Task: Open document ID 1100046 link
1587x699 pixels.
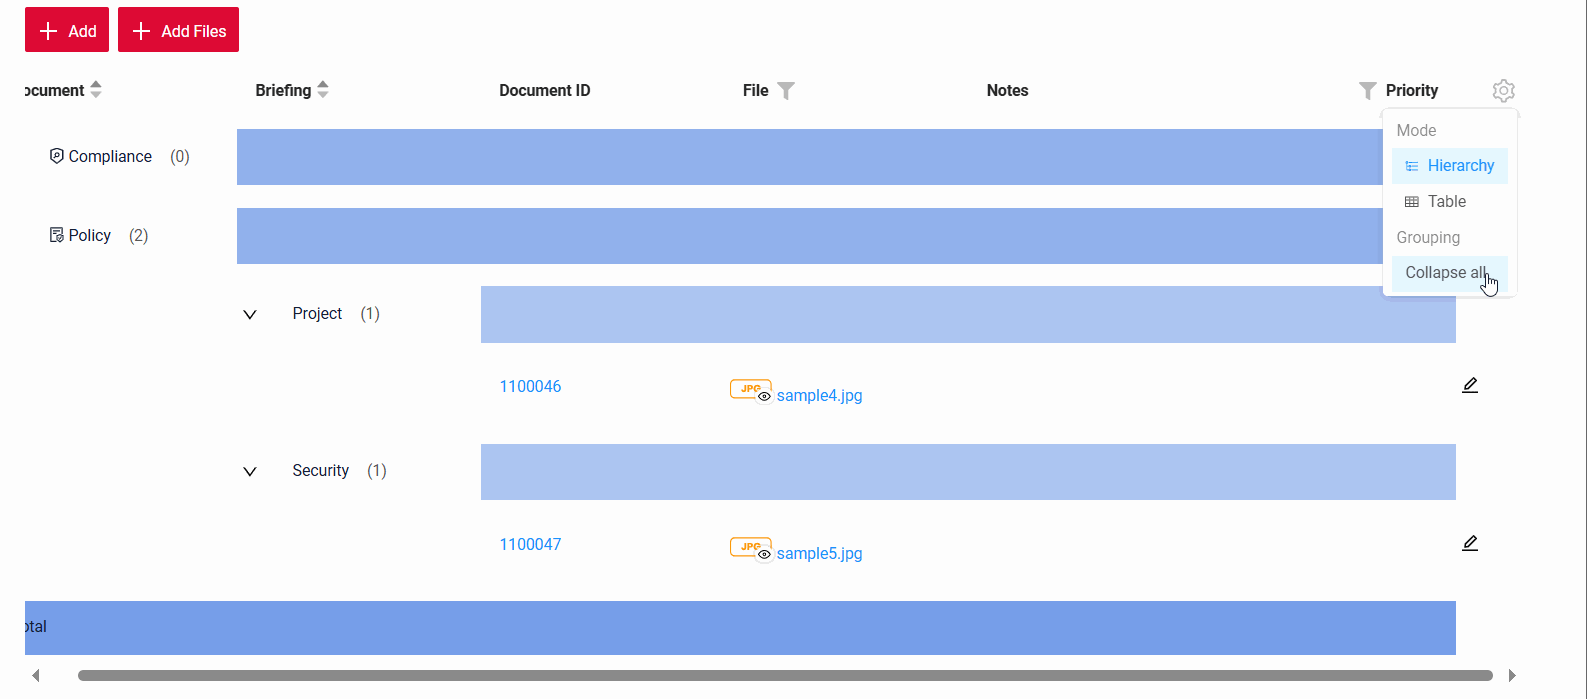Action: 530,387
